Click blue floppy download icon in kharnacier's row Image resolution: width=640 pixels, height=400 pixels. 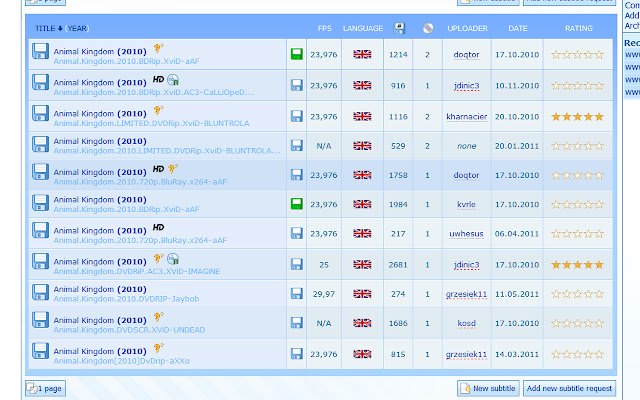click(297, 116)
